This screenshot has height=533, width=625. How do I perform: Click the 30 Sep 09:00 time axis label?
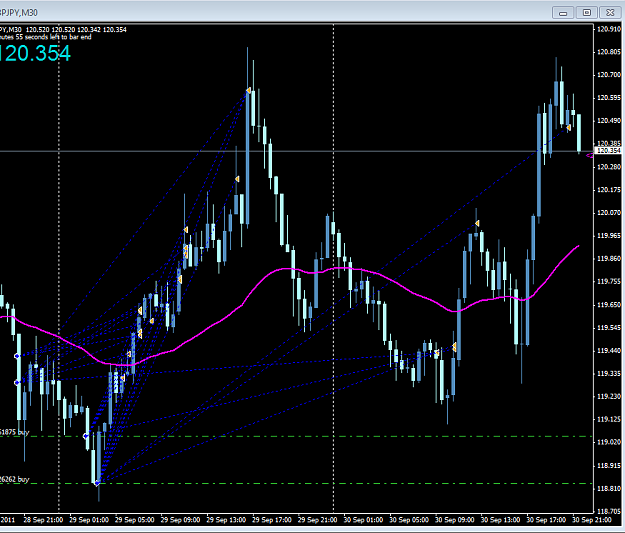(455, 520)
